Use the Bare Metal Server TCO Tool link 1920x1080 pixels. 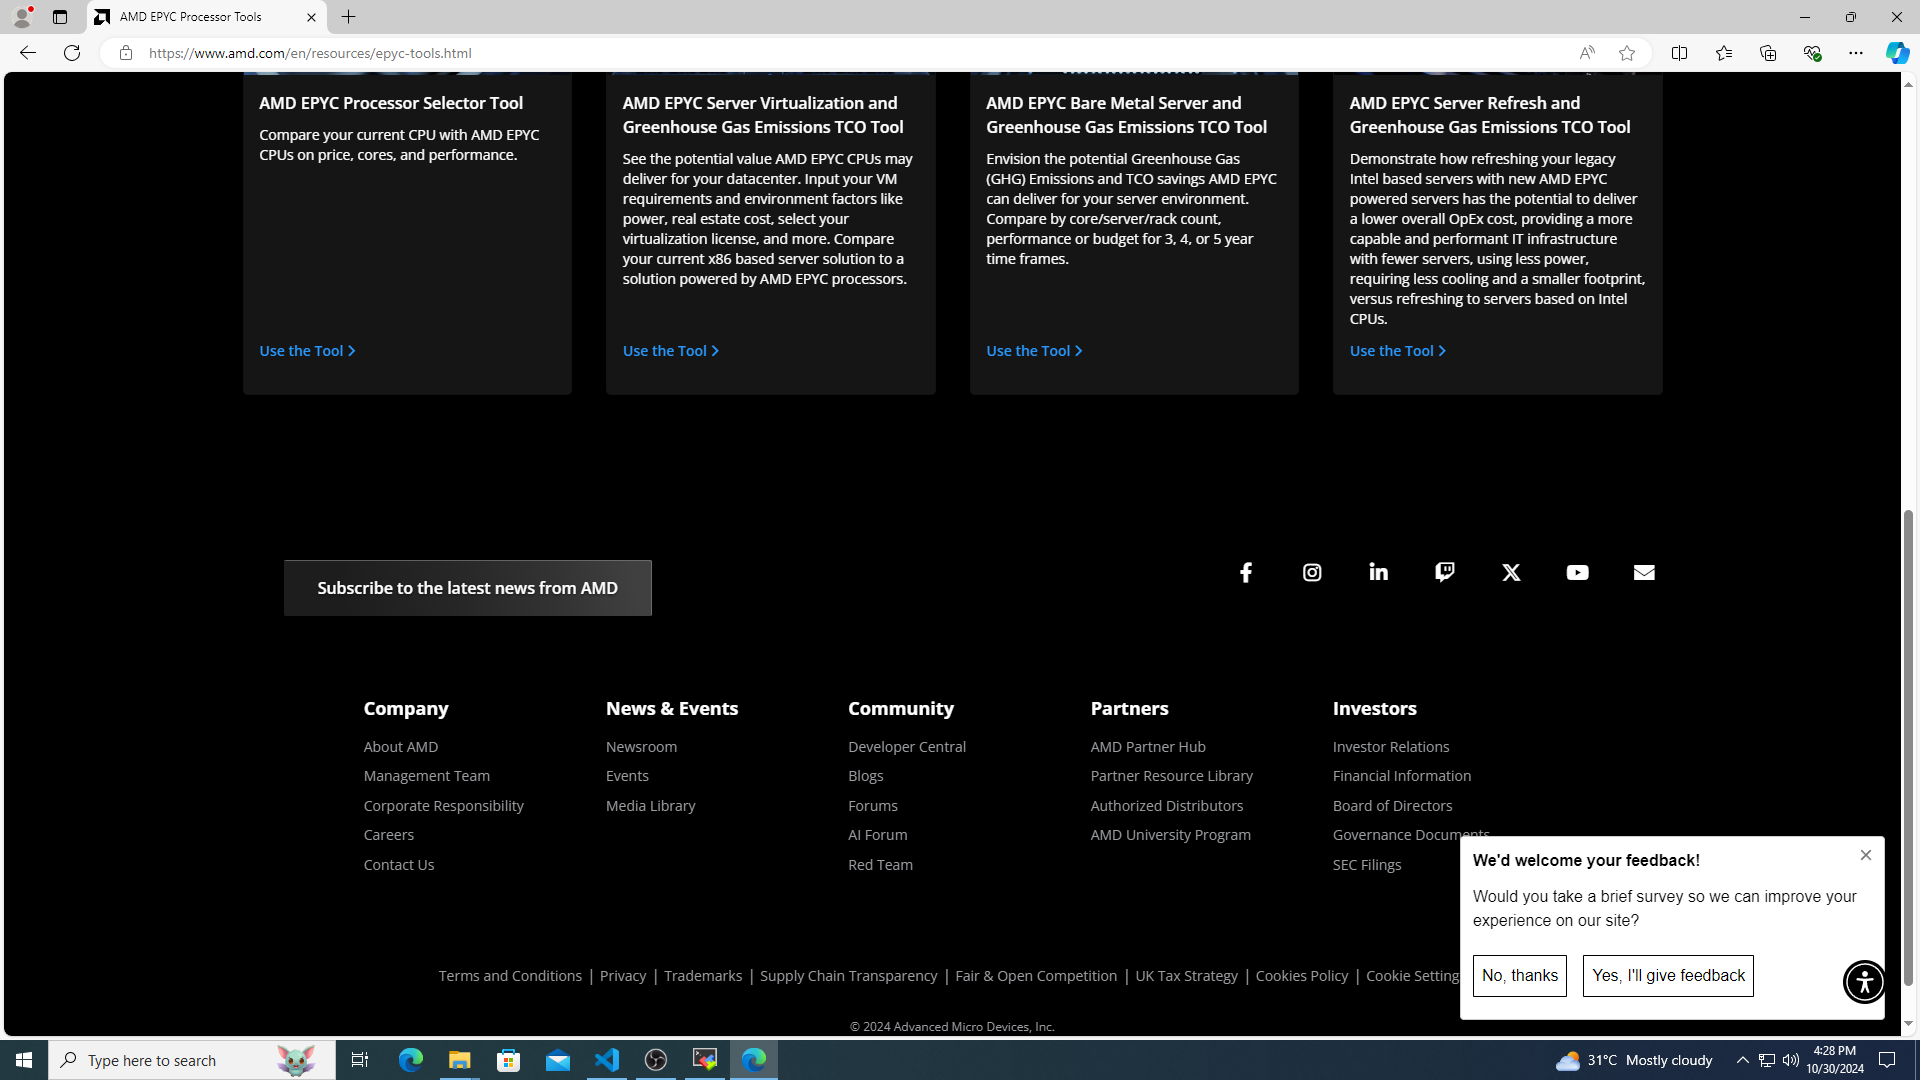[x=1034, y=351]
